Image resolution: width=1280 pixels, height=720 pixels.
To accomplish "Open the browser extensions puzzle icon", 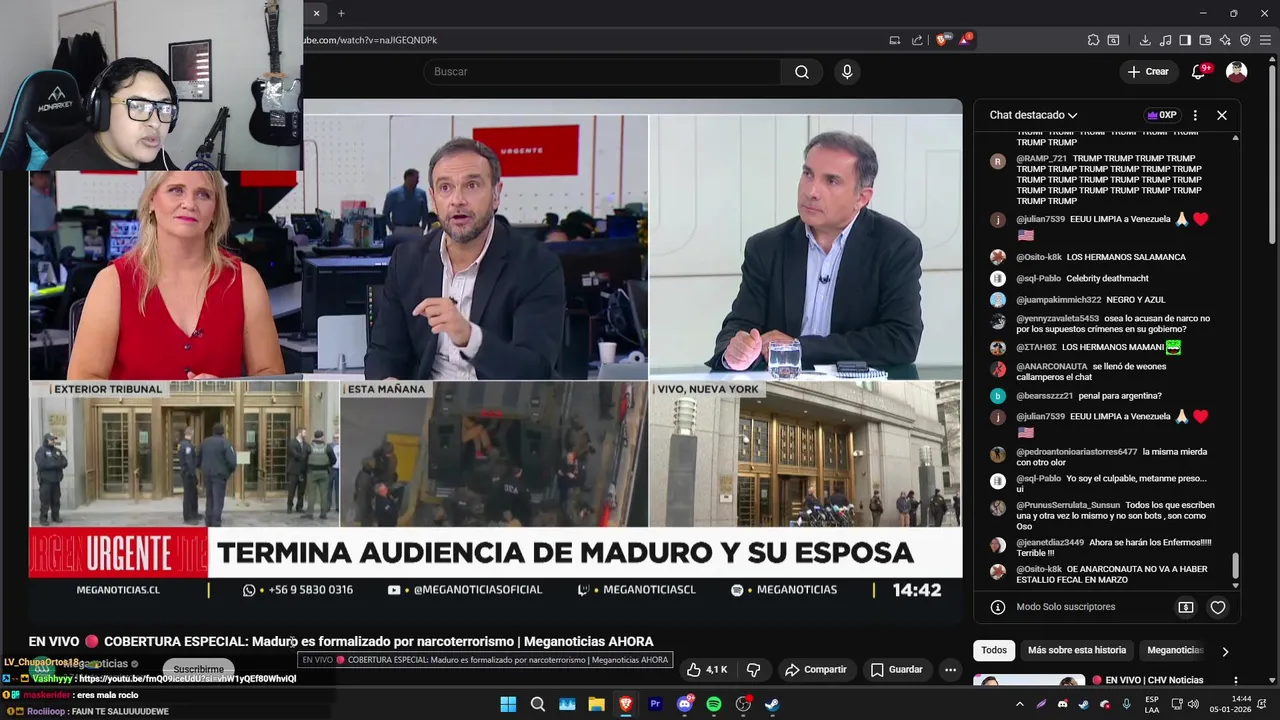I will tap(1093, 40).
